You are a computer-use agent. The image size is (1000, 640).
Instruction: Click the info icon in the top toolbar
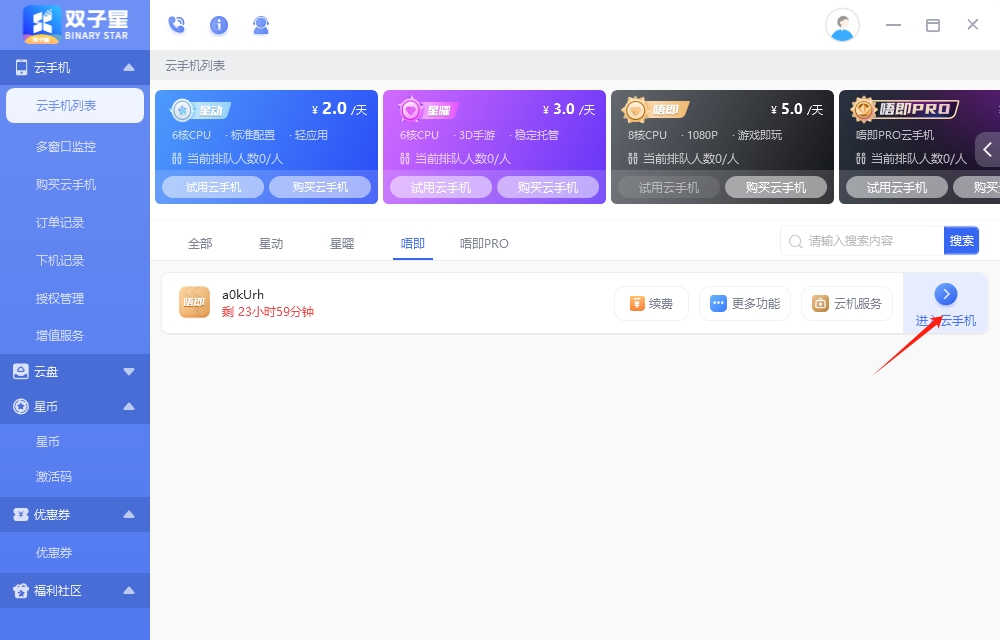(218, 25)
